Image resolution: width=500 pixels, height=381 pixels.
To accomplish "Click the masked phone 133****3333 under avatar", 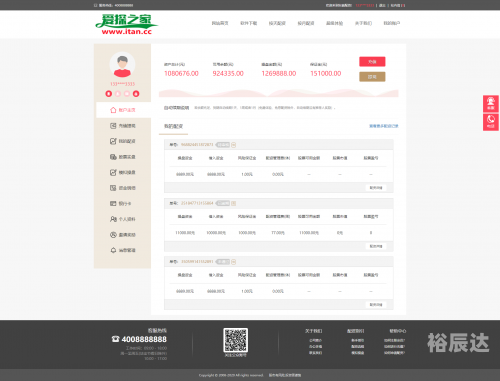I will click(122, 84).
